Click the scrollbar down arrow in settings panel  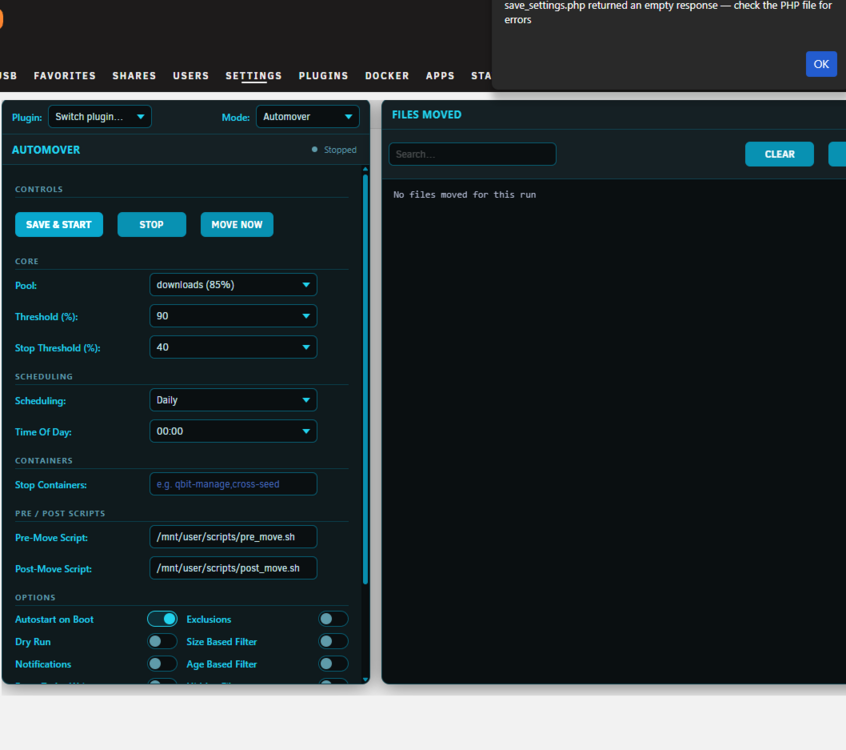click(365, 680)
